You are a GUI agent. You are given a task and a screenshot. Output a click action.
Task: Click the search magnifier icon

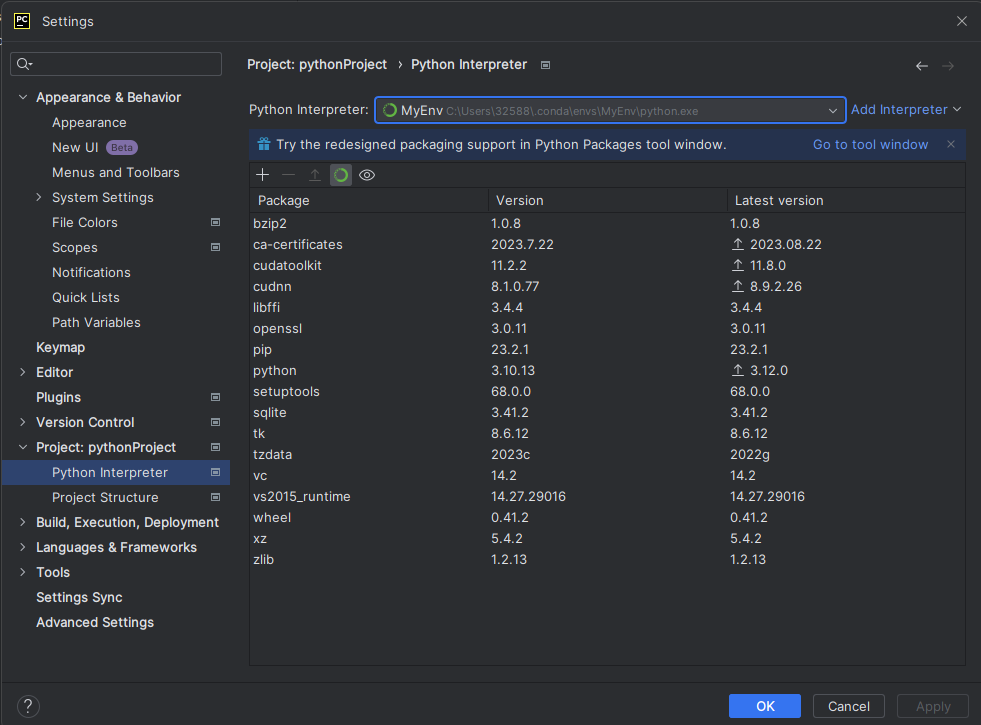point(24,64)
